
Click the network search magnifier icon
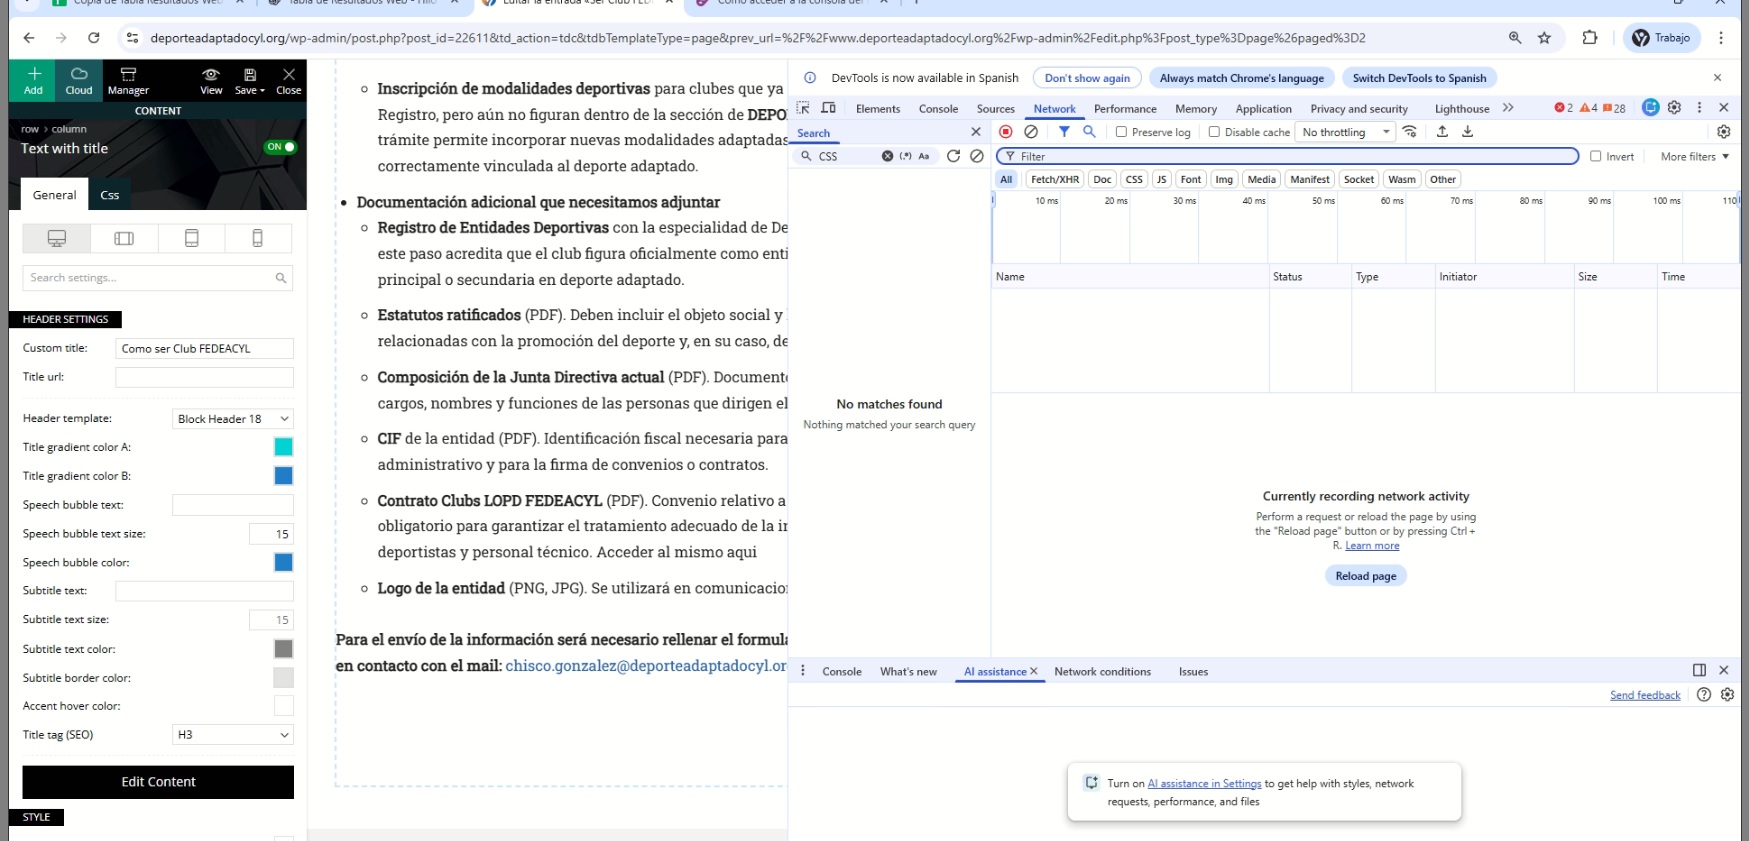(x=1089, y=132)
